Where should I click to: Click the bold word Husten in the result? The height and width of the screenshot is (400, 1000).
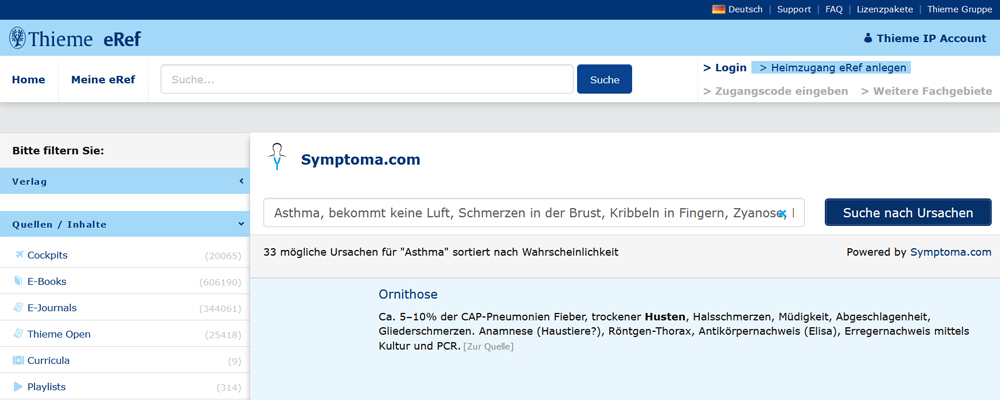pos(665,316)
